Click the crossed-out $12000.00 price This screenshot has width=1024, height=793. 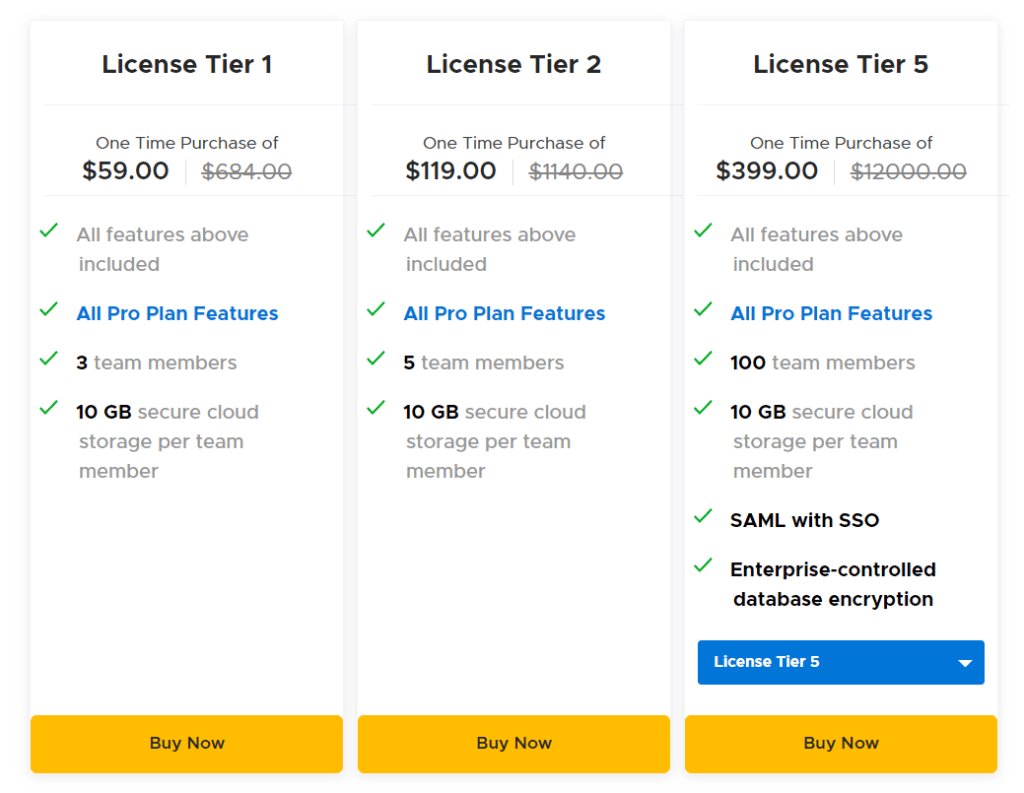click(908, 172)
